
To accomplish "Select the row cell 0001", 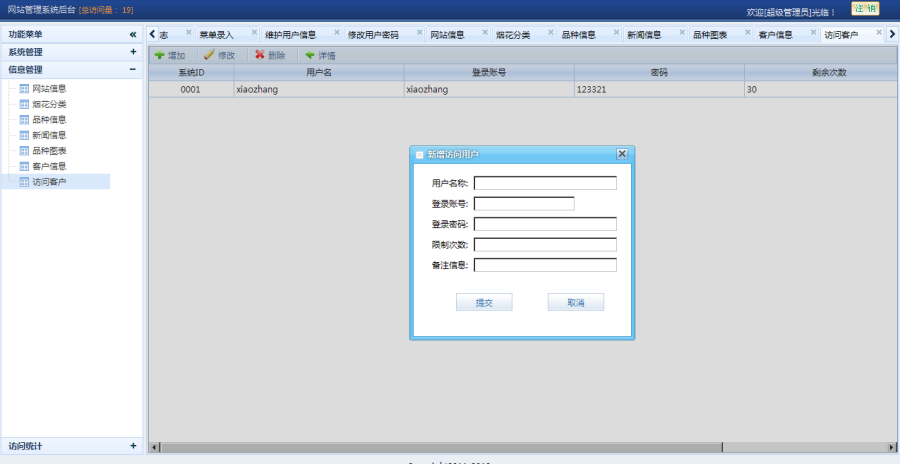I will (191, 90).
